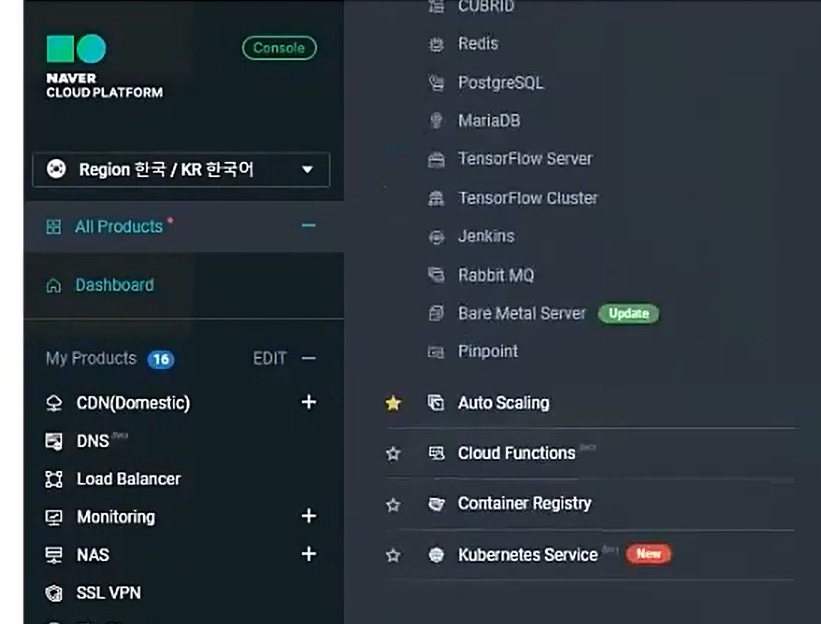Click the All Products grid icon
This screenshot has height=624, width=821.
[x=53, y=227]
